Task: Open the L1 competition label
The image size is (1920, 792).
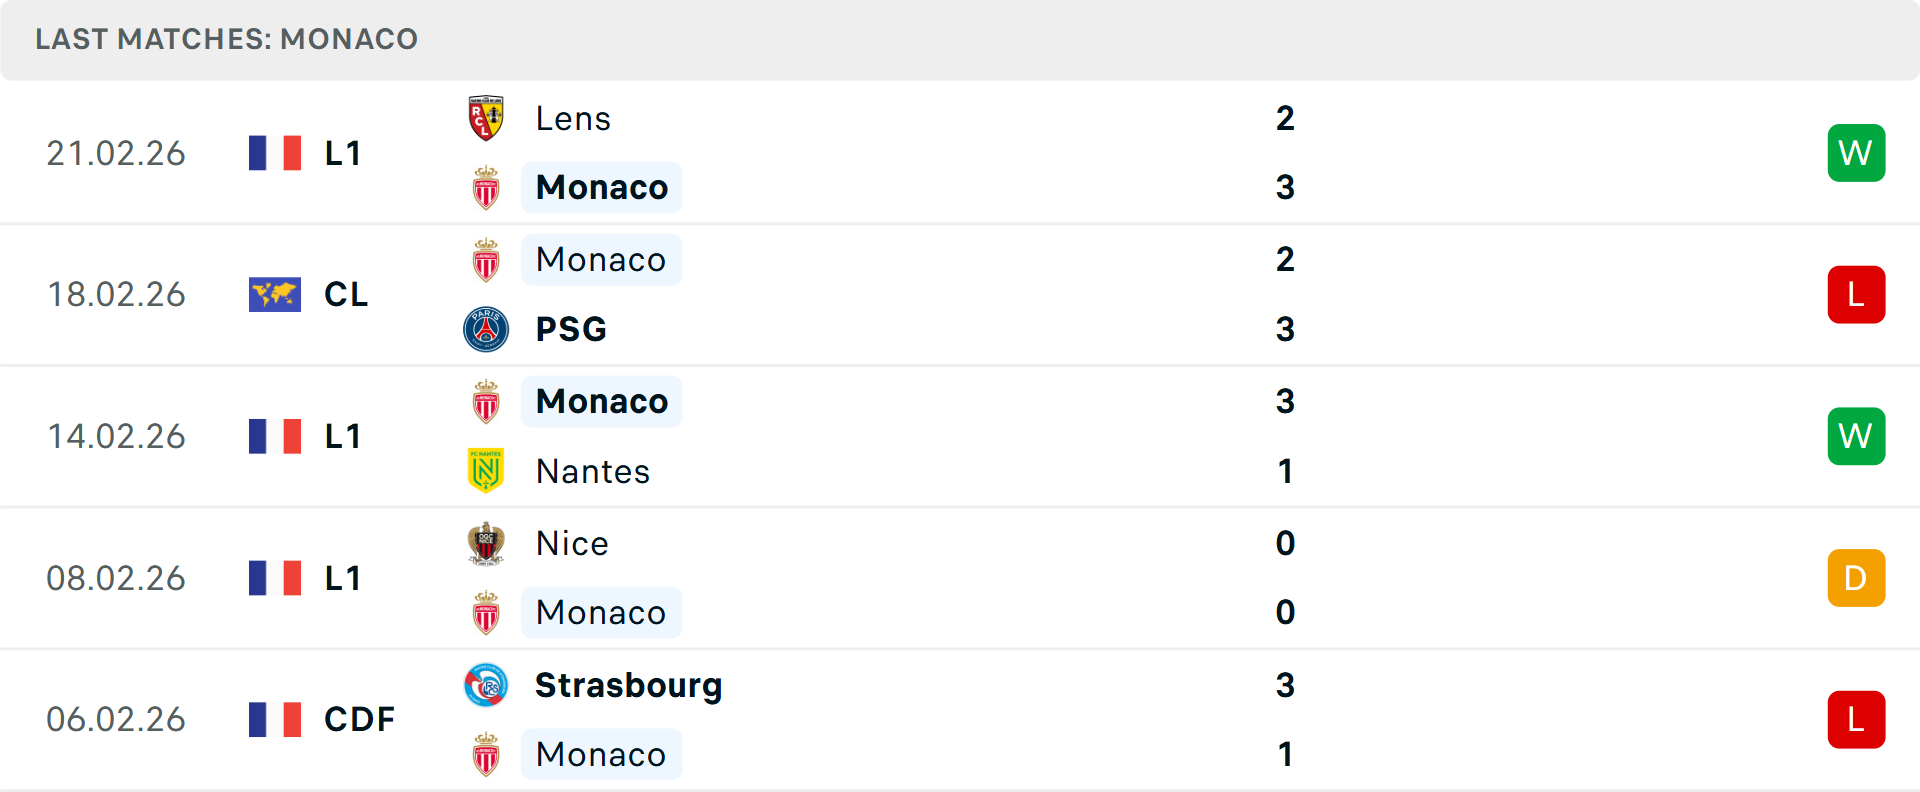Action: [x=342, y=152]
